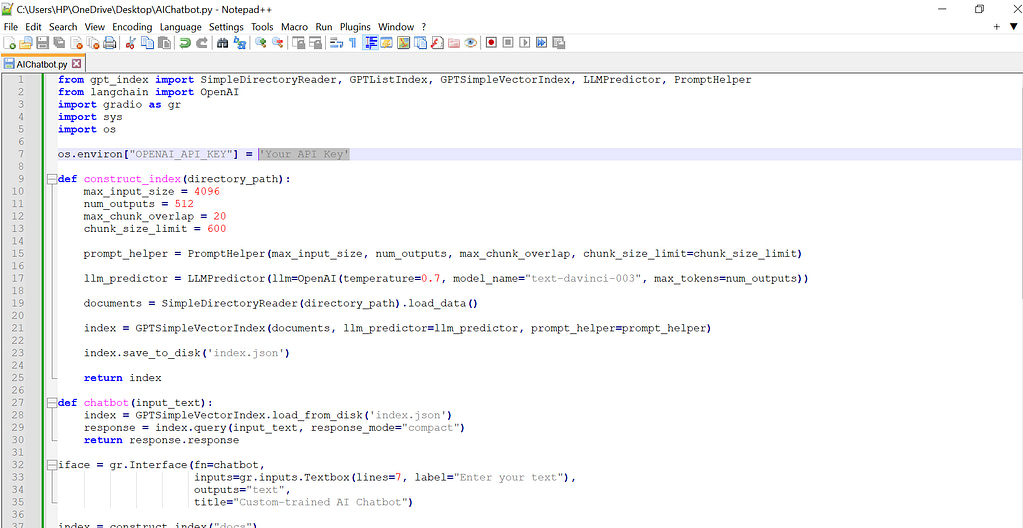
Task: Click the Run macro multiple times icon
Action: 542,43
